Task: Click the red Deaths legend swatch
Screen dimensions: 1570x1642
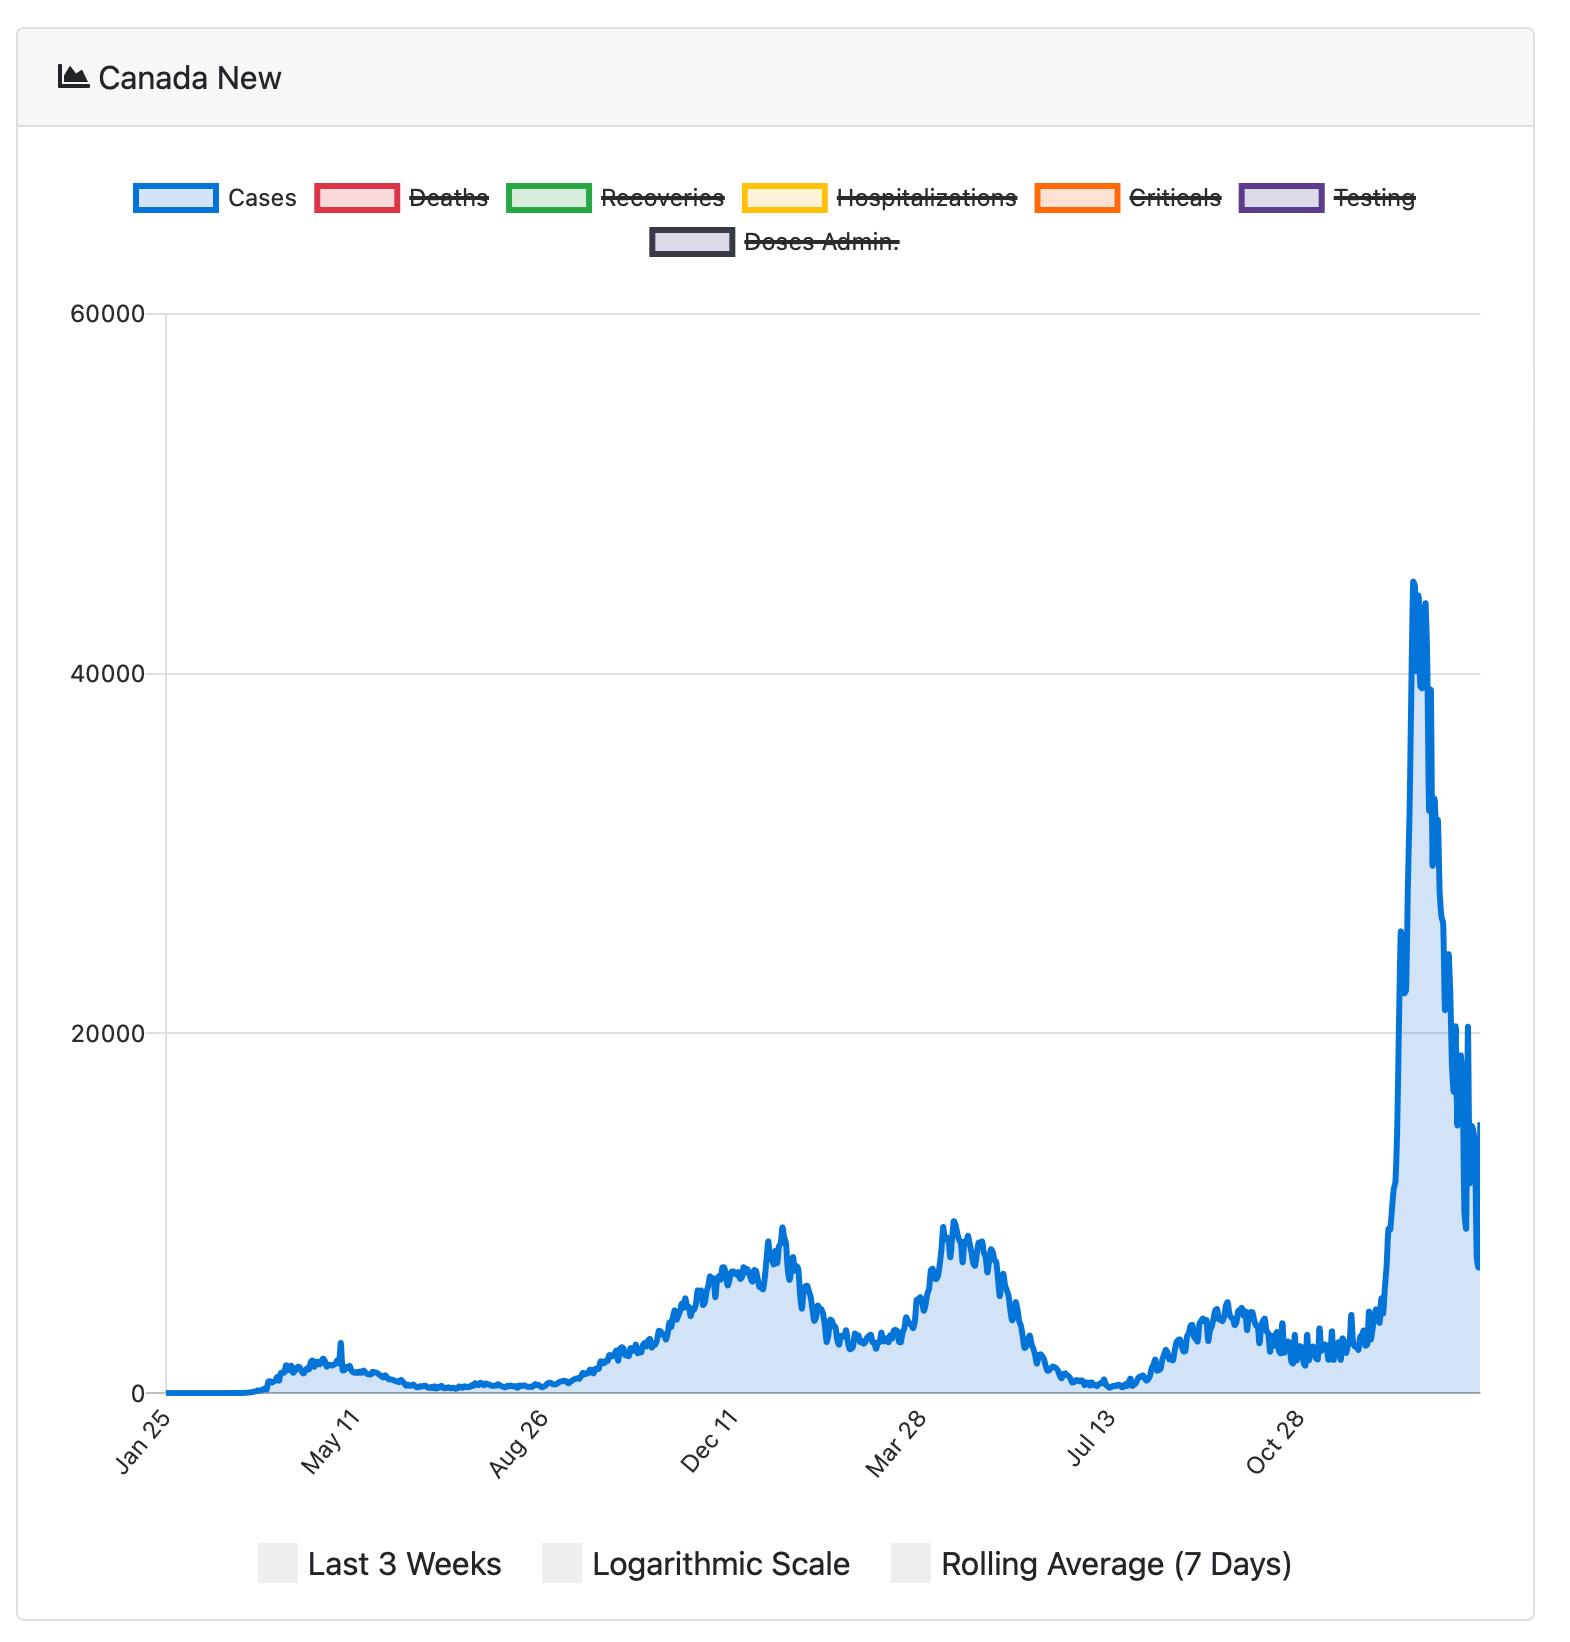Action: pos(357,198)
